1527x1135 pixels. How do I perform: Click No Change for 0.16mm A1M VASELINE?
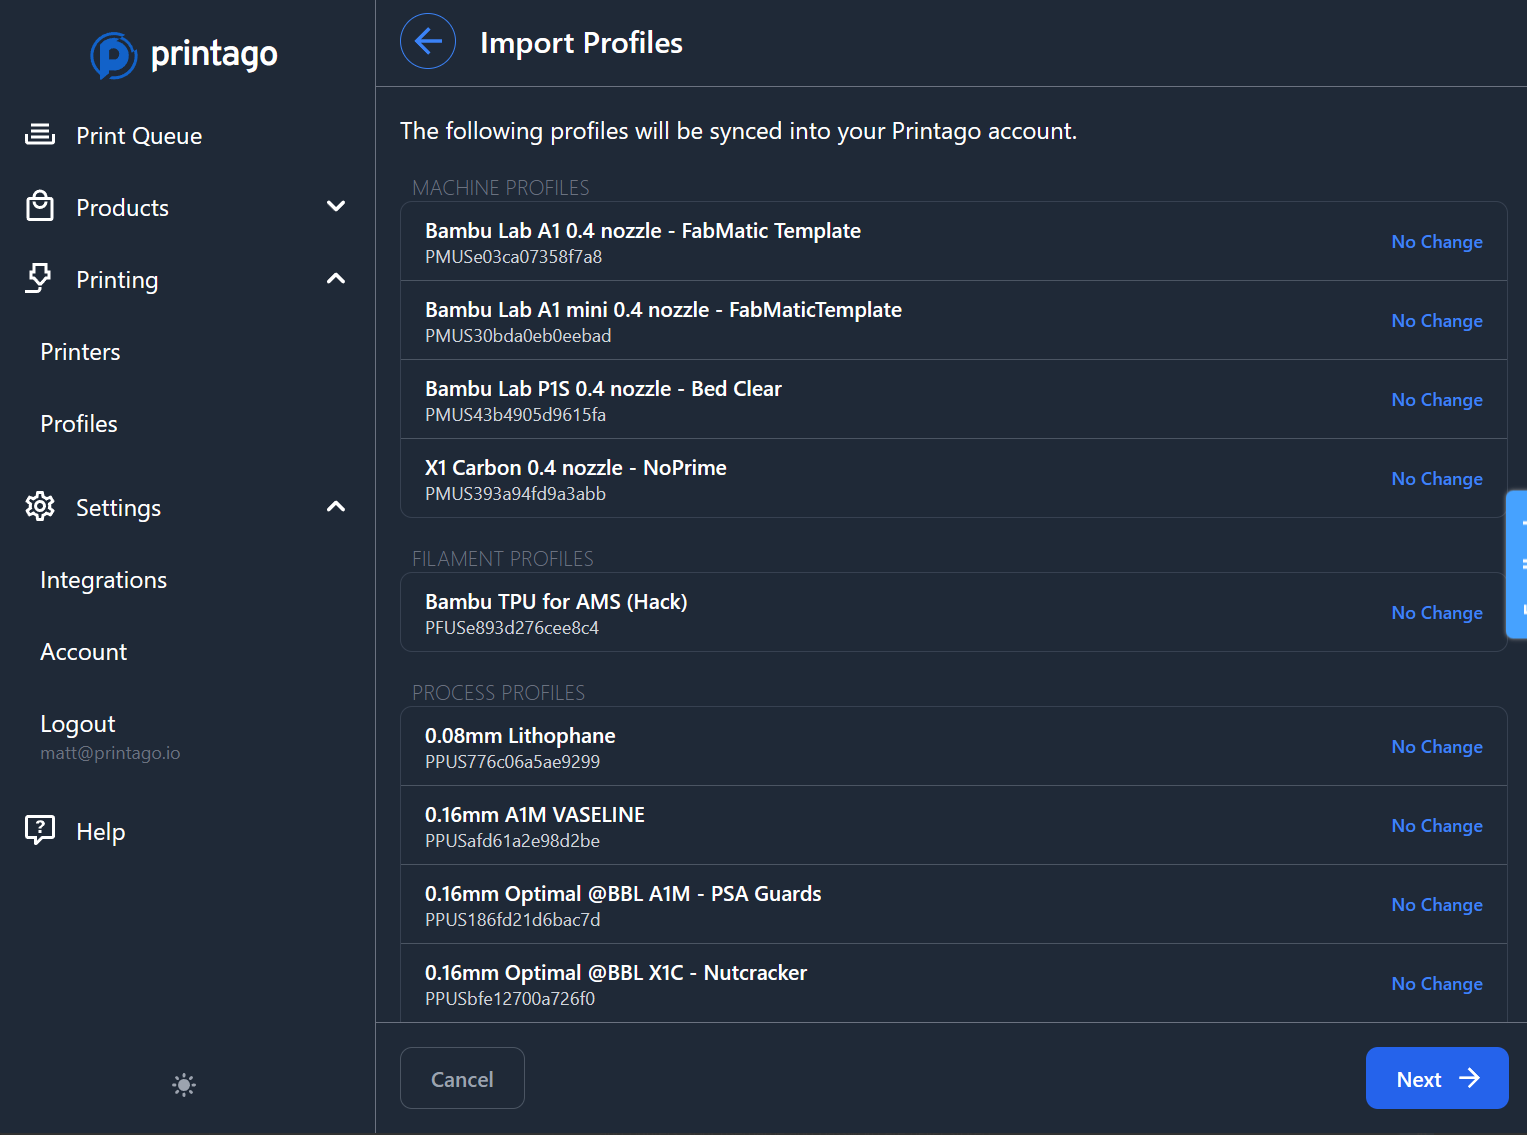[x=1437, y=826]
